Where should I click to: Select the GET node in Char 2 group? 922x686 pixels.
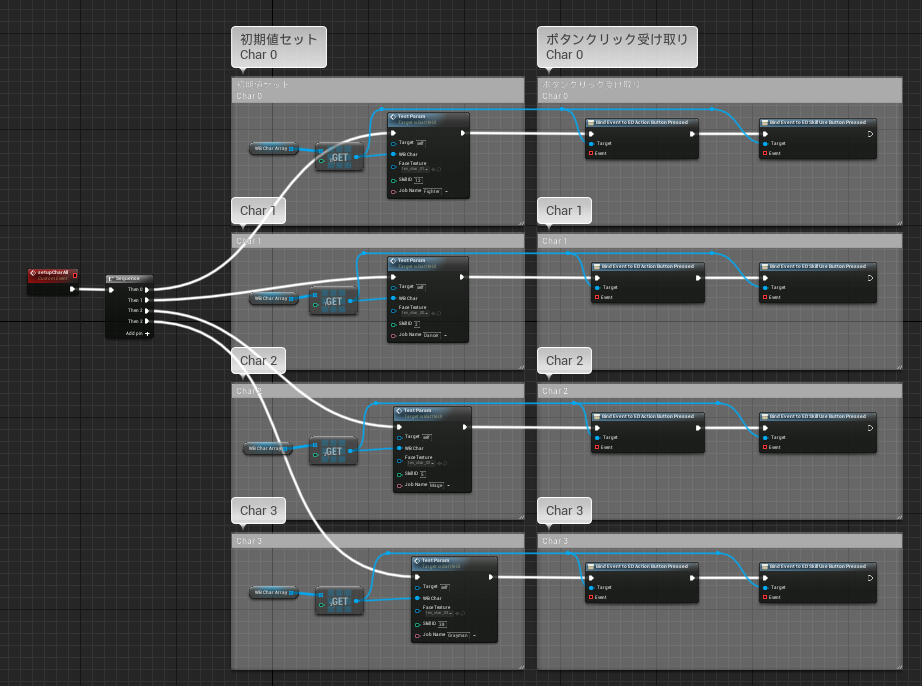click(333, 451)
